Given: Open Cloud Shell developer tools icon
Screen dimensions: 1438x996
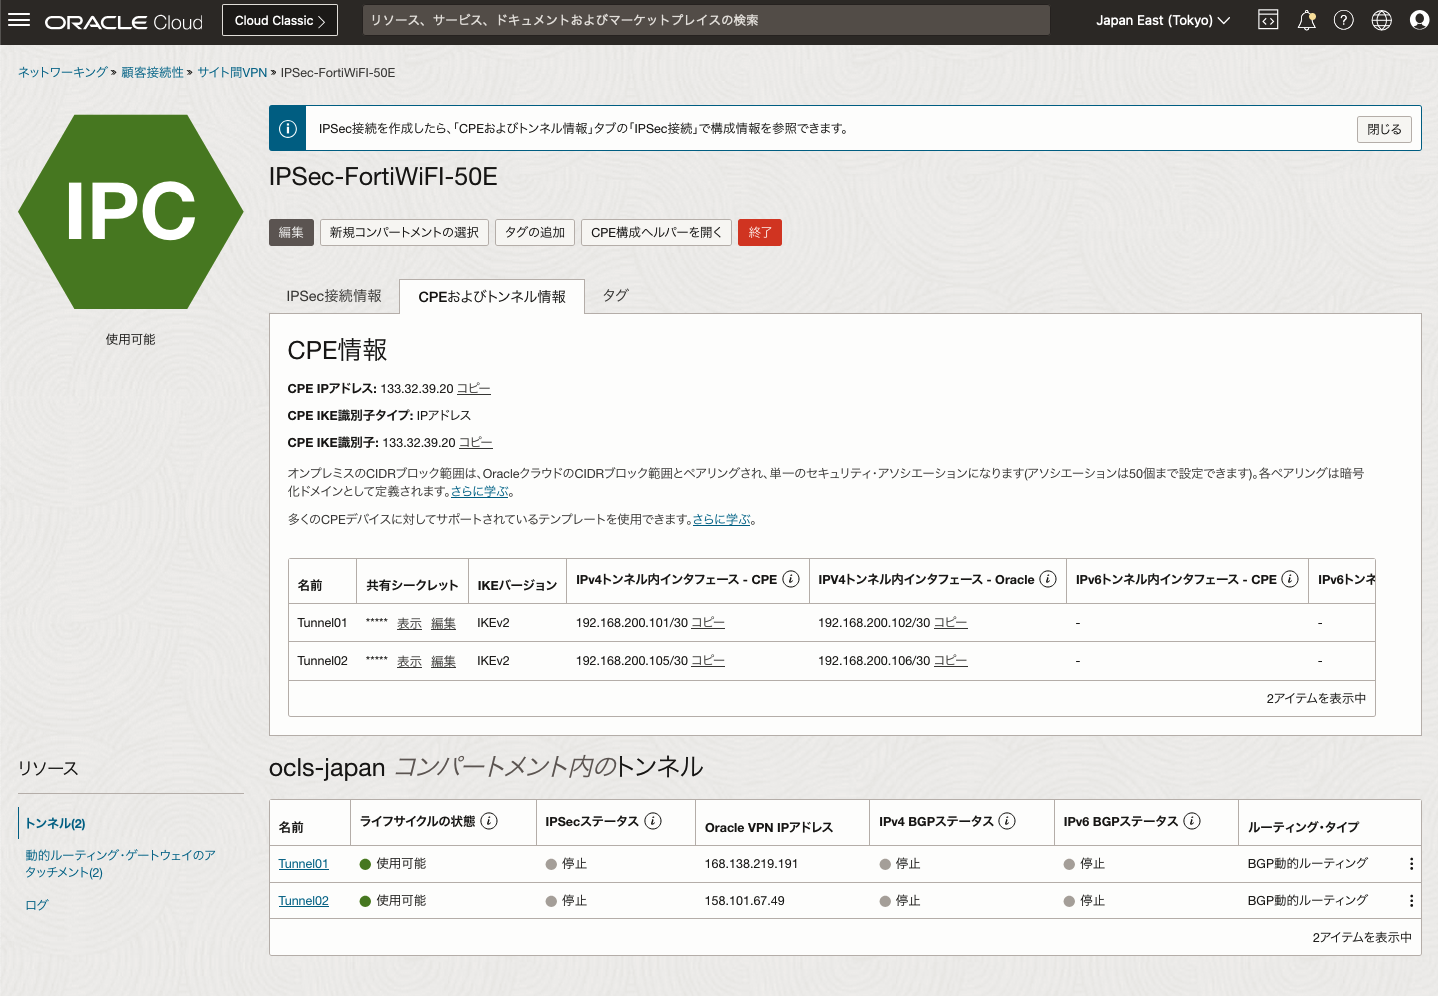Looking at the screenshot, I should (1268, 20).
